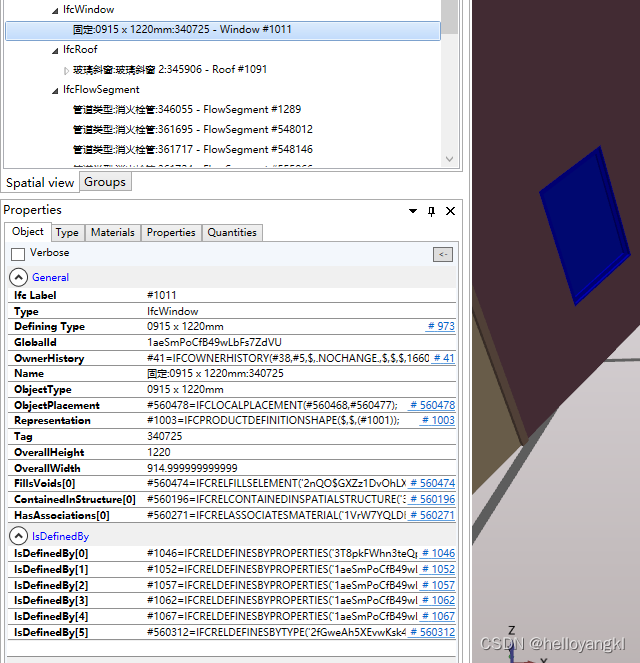Open the # 1067 IsDefinedBy[4] link
640x663 pixels.
(438, 616)
